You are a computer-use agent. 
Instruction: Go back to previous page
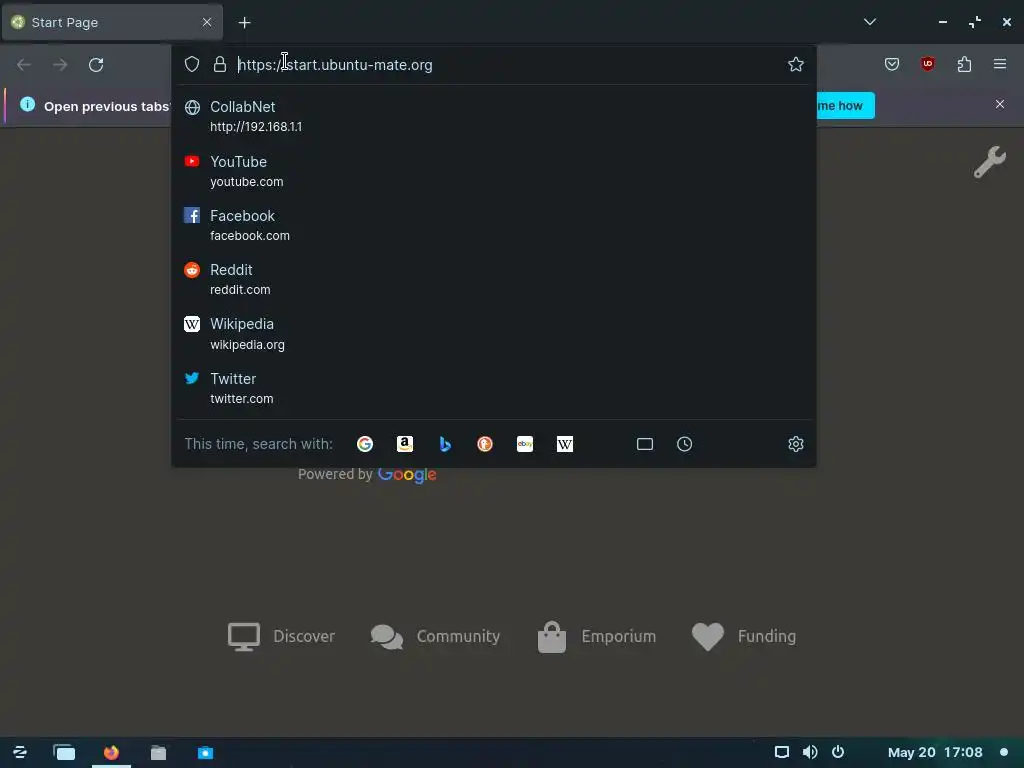tap(24, 65)
